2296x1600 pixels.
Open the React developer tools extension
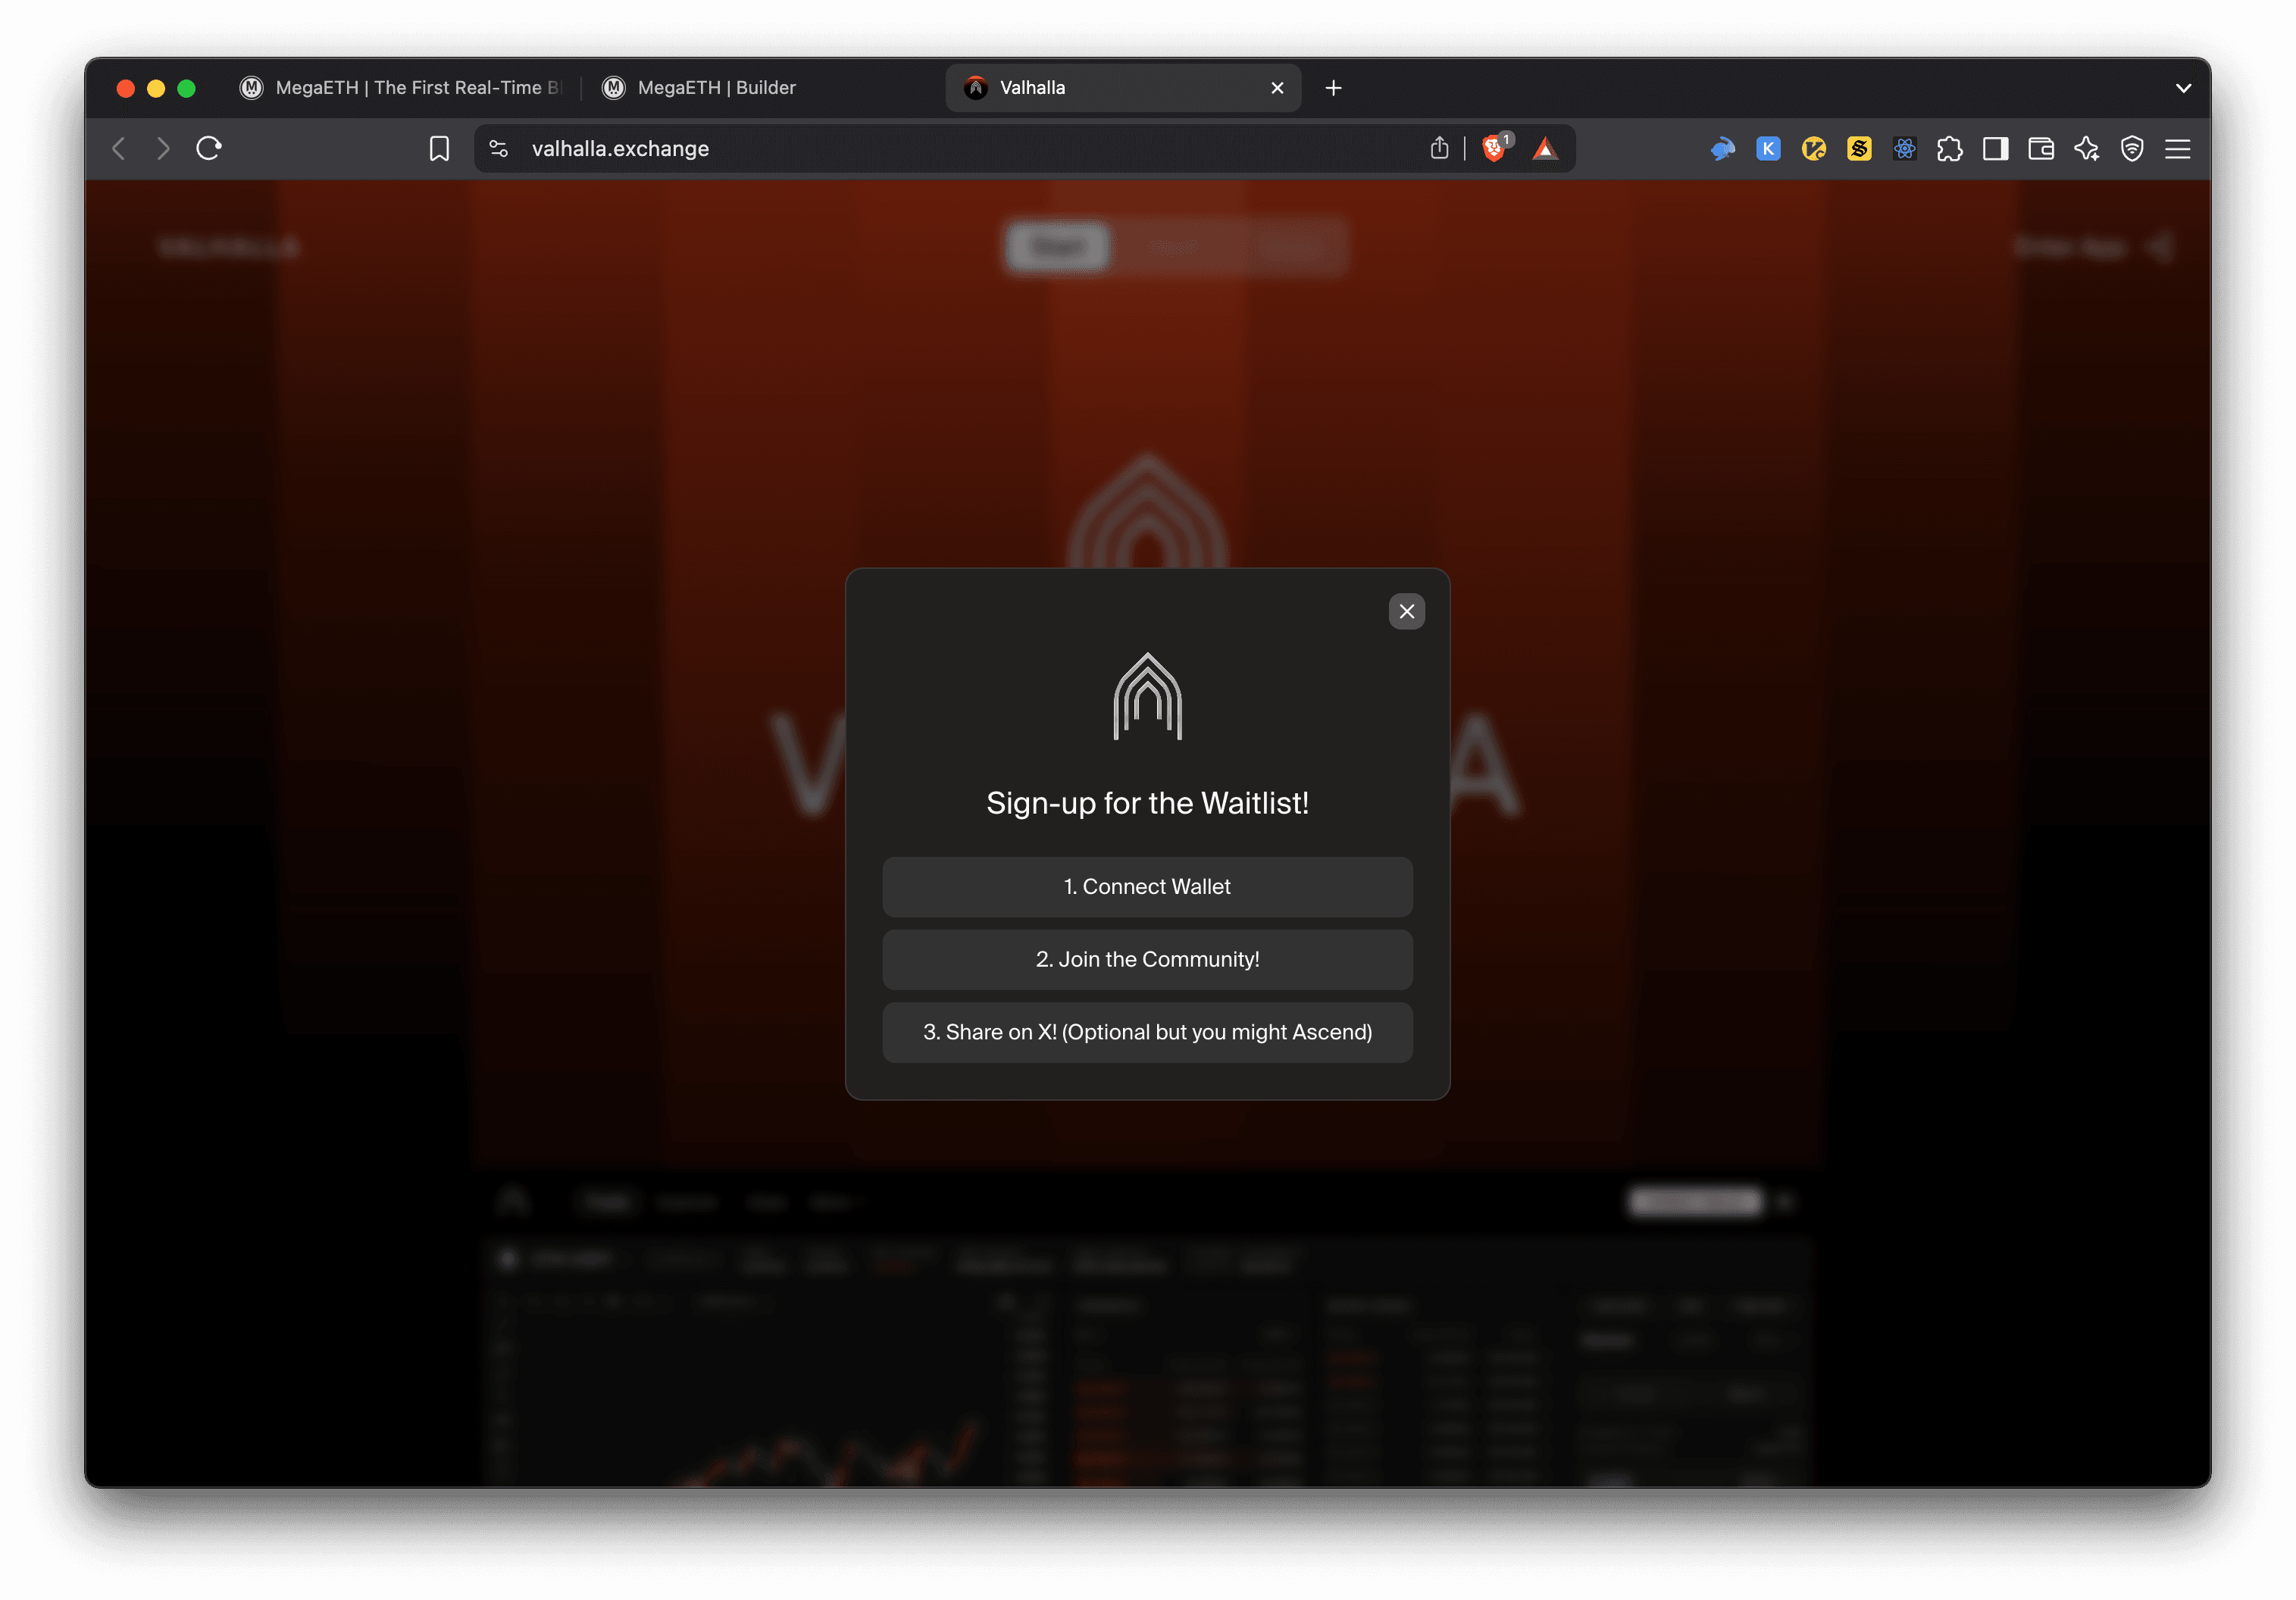point(1904,149)
